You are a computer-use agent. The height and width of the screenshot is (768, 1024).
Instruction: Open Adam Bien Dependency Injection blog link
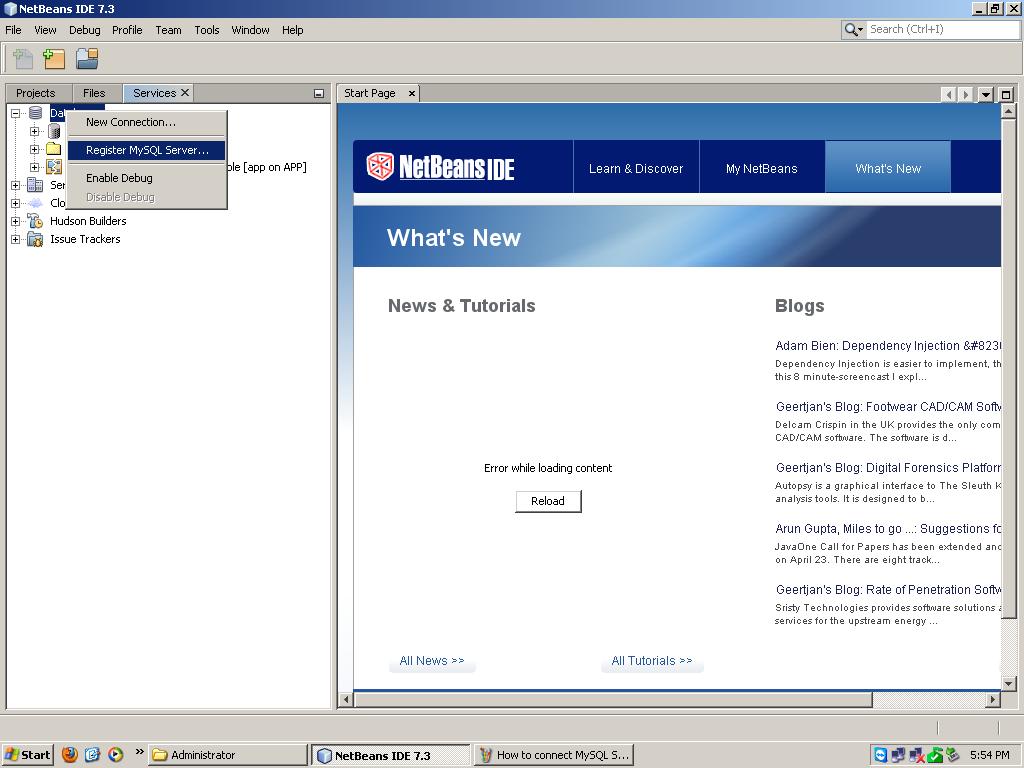coord(888,345)
